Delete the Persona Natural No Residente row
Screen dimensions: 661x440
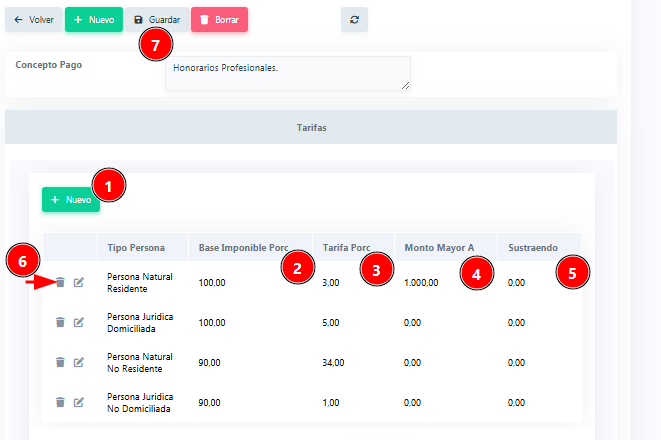click(60, 362)
